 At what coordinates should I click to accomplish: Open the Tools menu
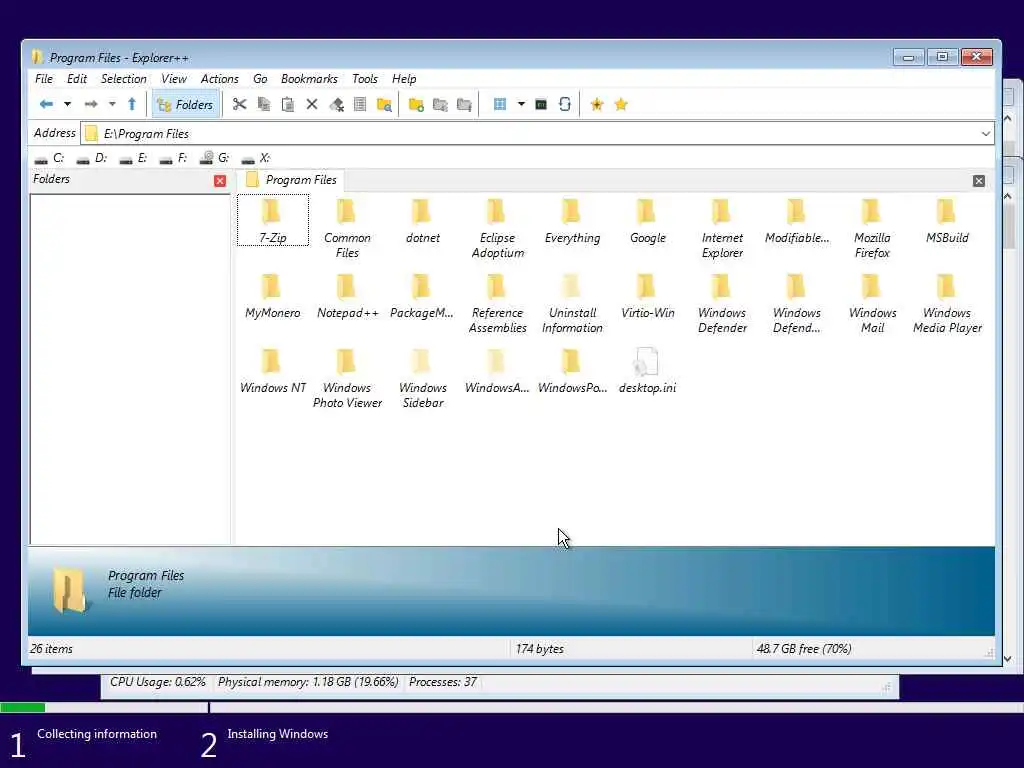coord(364,79)
